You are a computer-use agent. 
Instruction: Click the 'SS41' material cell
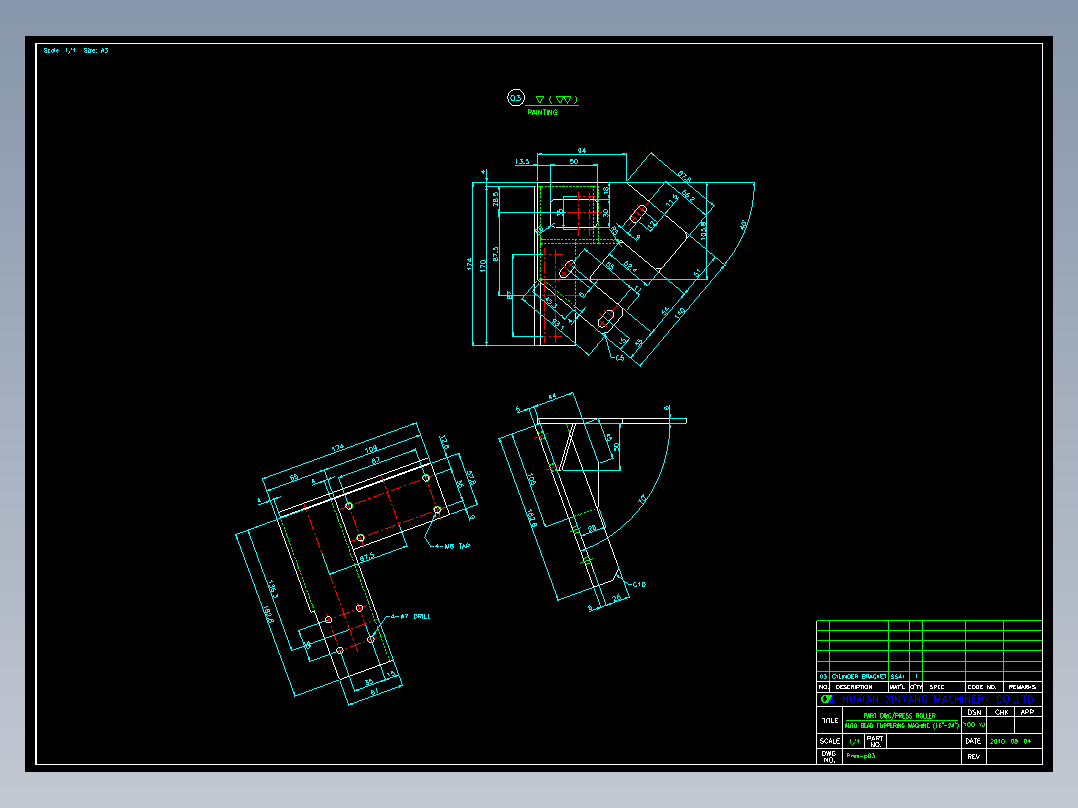click(897, 677)
